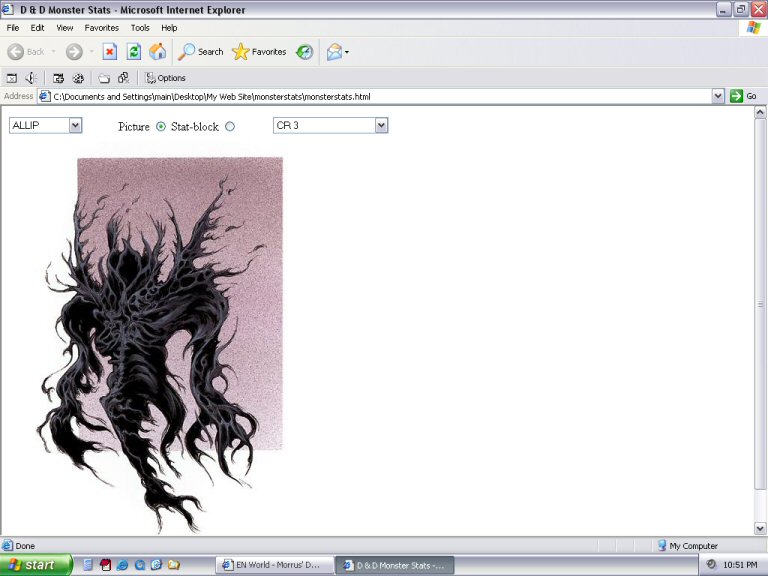Select the Picture radio button
The width and height of the screenshot is (768, 576).
pos(161,126)
